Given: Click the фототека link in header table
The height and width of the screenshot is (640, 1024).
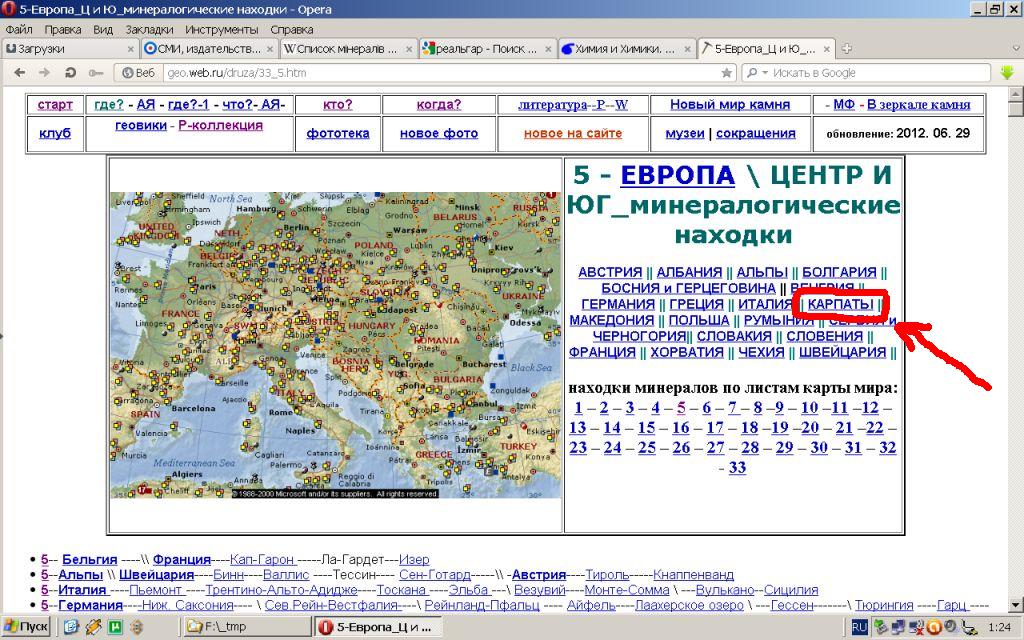Looking at the screenshot, I should coord(337,133).
